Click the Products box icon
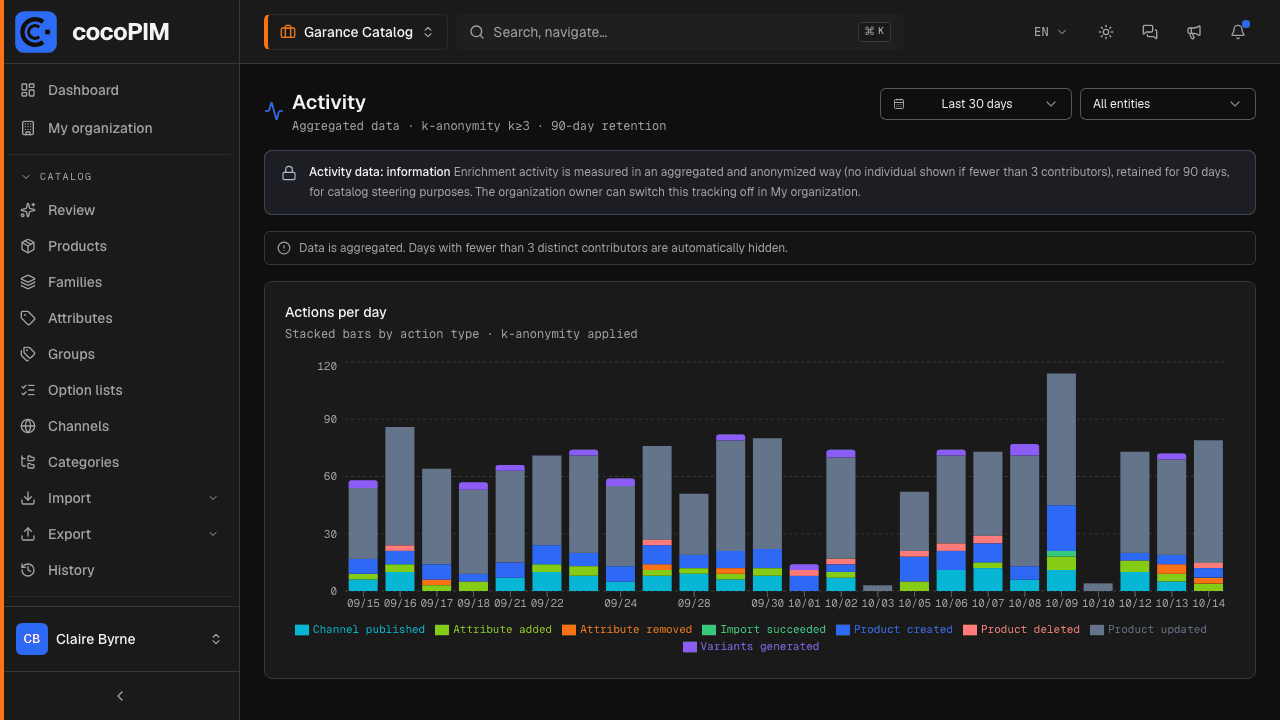The height and width of the screenshot is (720, 1280). tap(28, 246)
